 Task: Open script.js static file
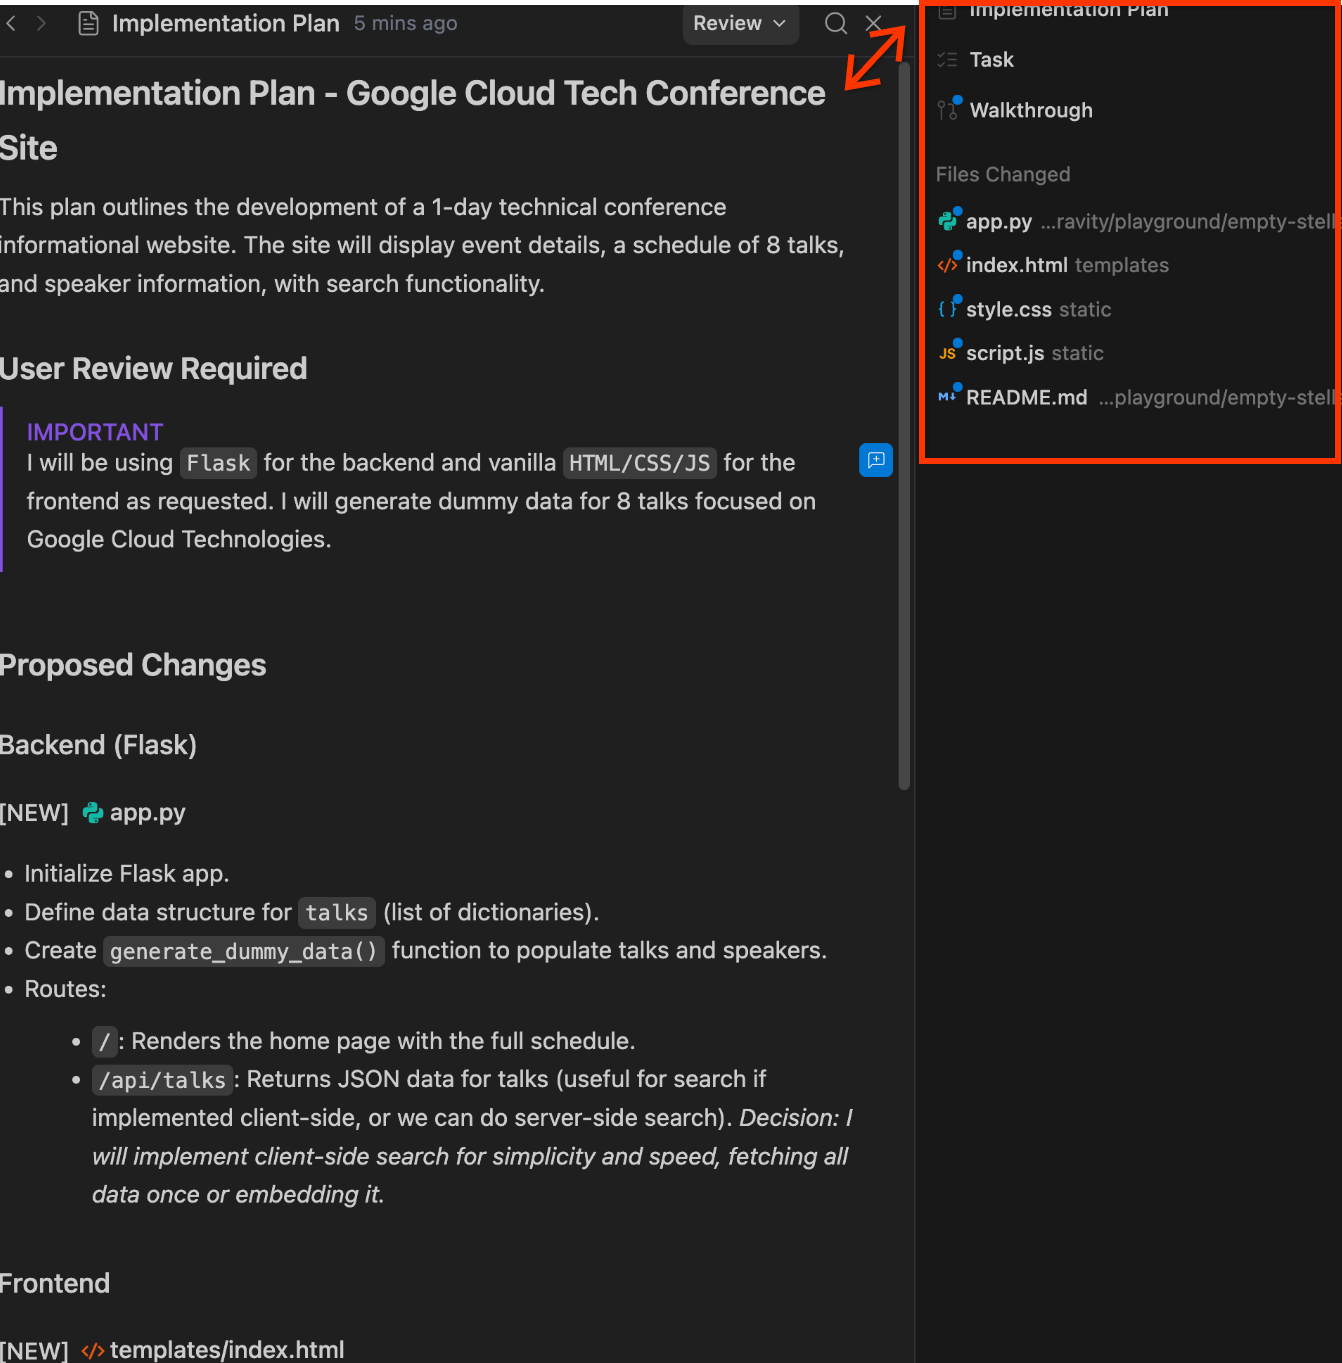1005,353
